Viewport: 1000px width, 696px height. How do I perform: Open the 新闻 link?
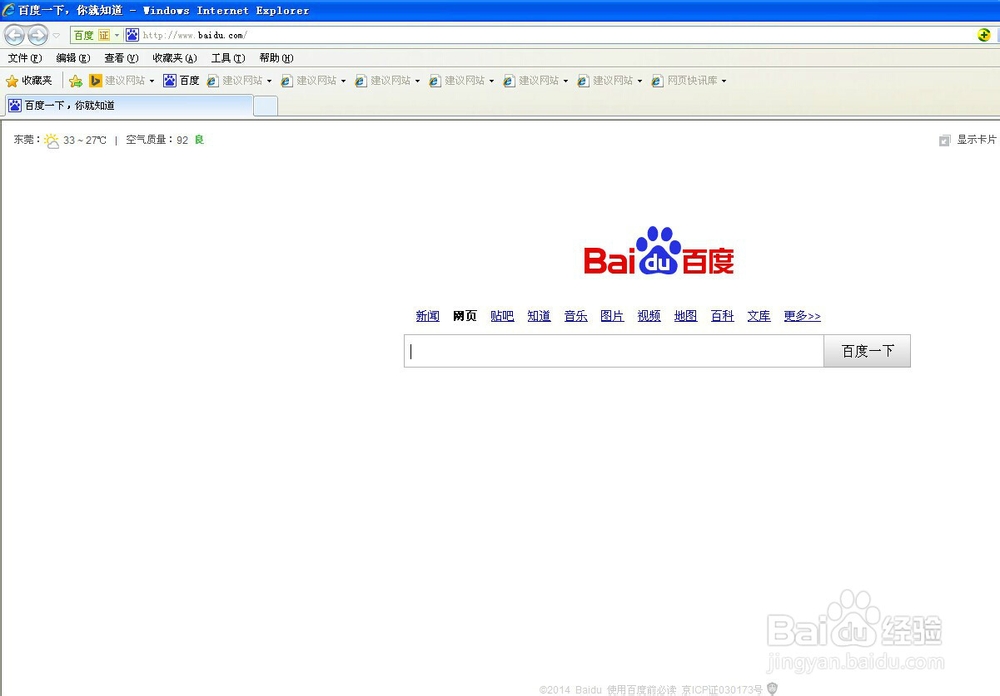pyautogui.click(x=427, y=316)
